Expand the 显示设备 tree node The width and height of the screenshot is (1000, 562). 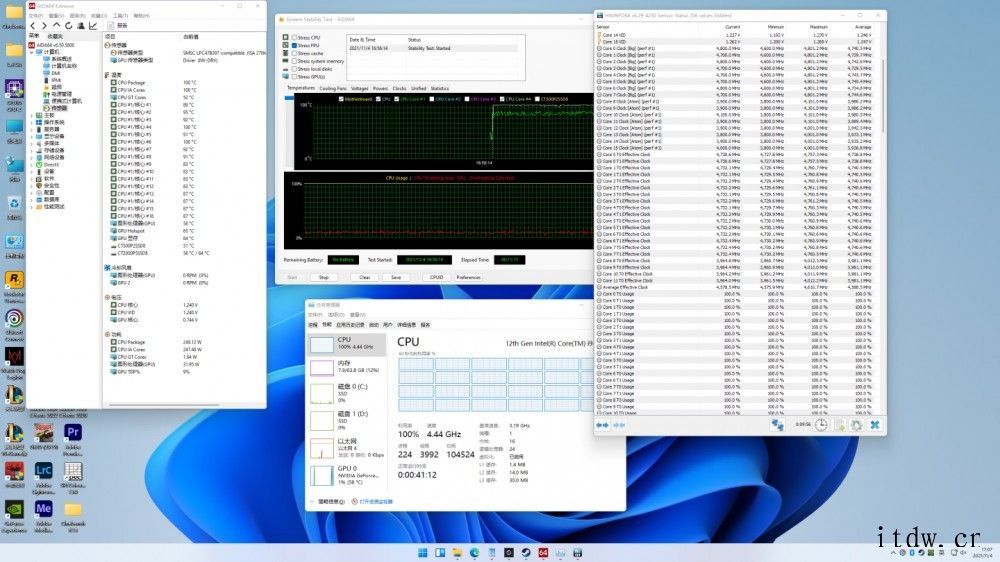click(x=32, y=137)
